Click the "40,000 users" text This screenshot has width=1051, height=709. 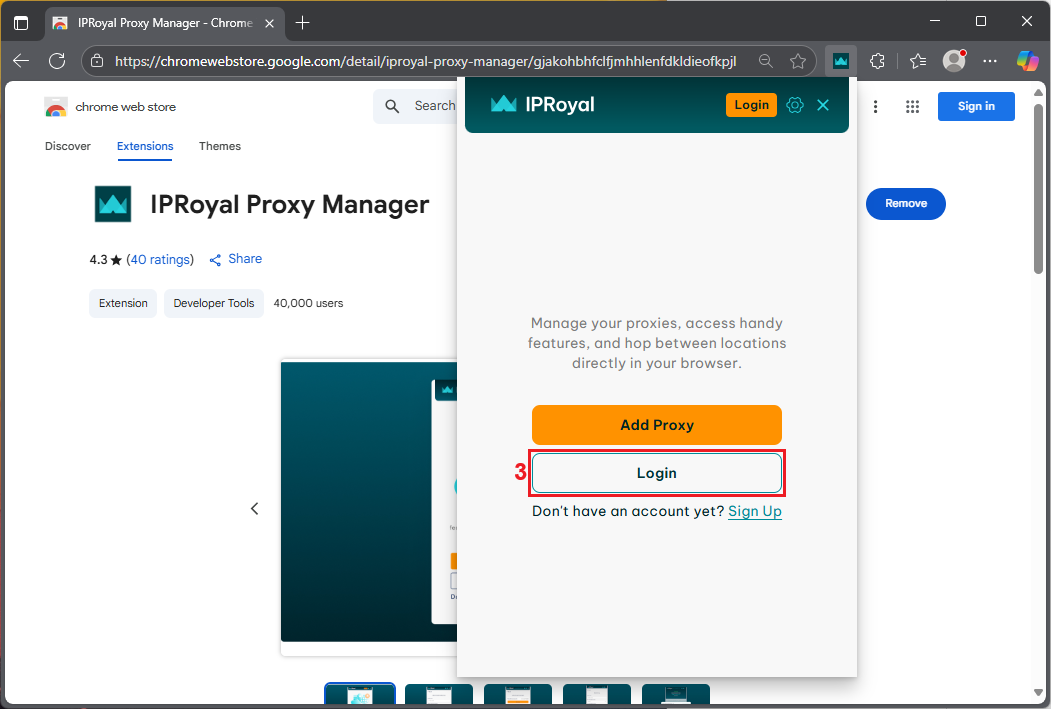coord(308,304)
